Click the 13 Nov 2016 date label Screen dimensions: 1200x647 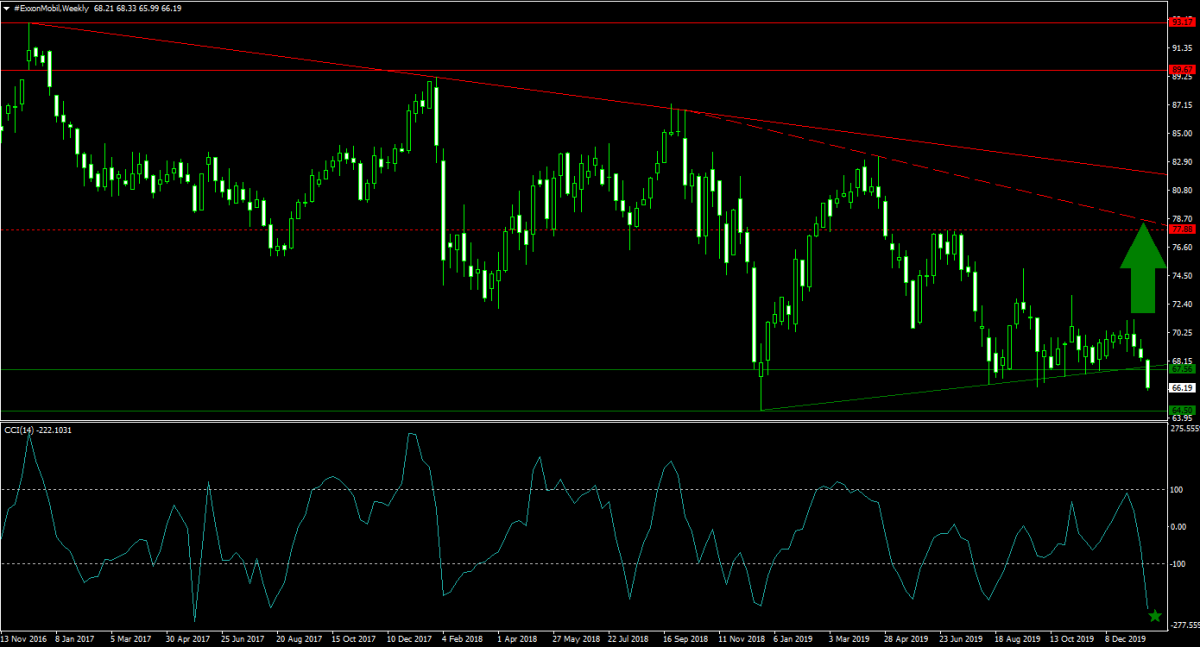click(25, 637)
